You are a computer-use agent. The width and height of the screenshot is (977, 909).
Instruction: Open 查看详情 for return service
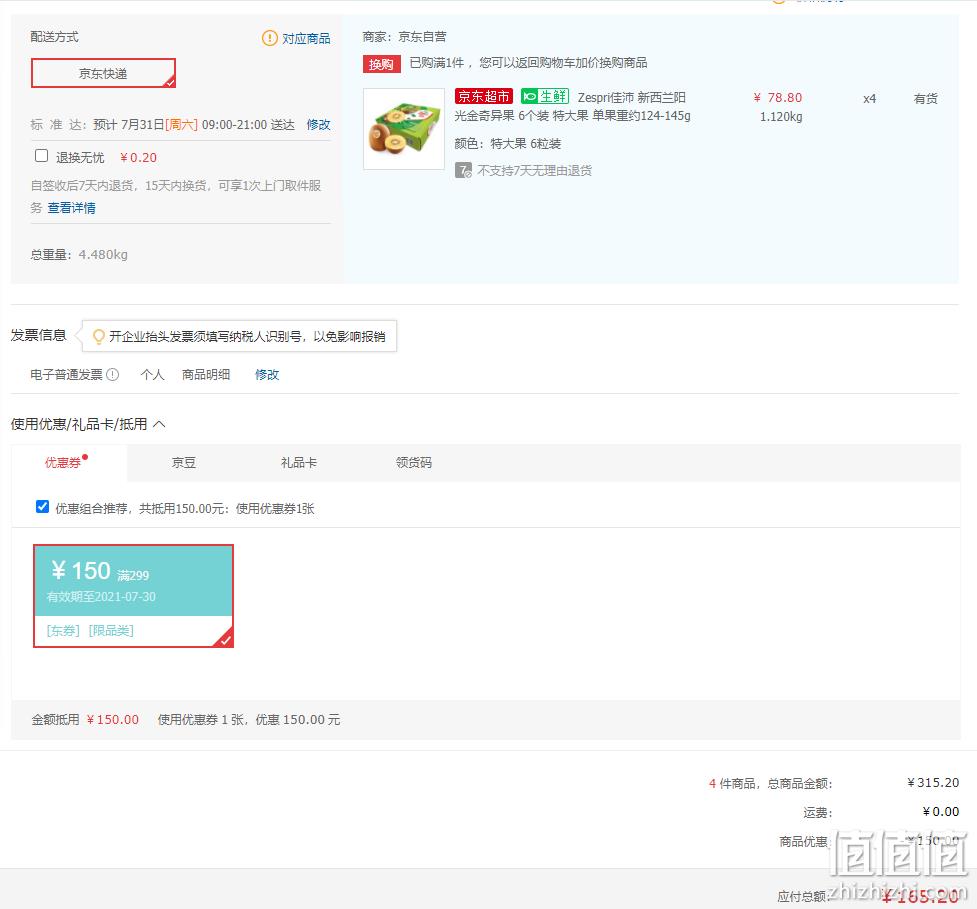pos(72,208)
